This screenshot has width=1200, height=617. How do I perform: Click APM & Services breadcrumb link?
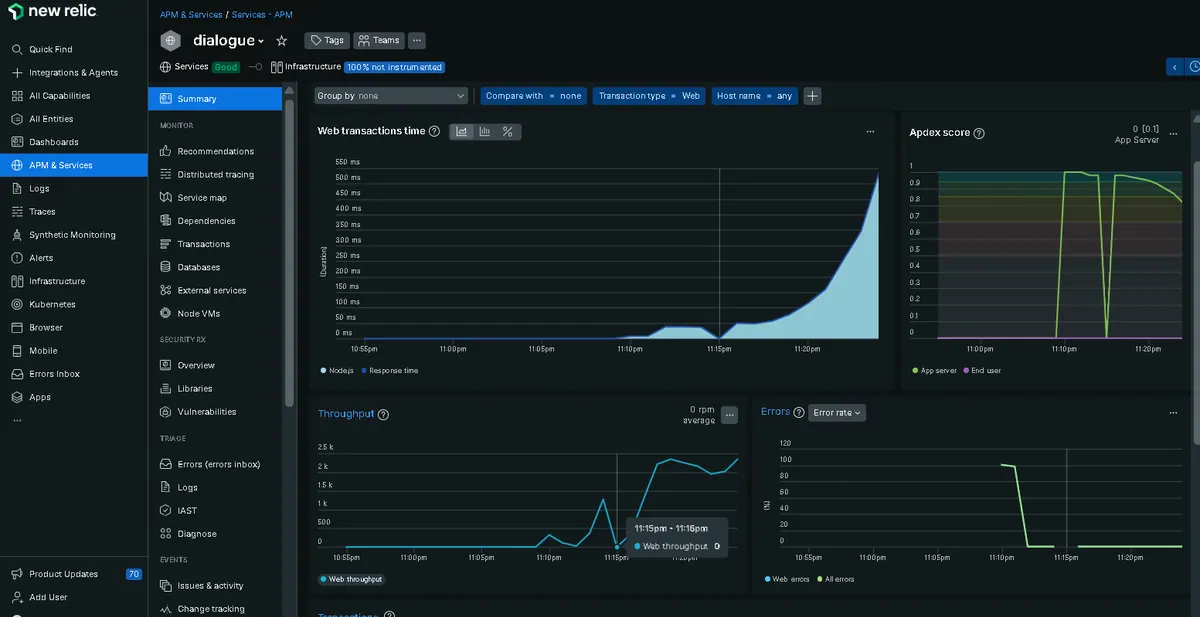[192, 15]
